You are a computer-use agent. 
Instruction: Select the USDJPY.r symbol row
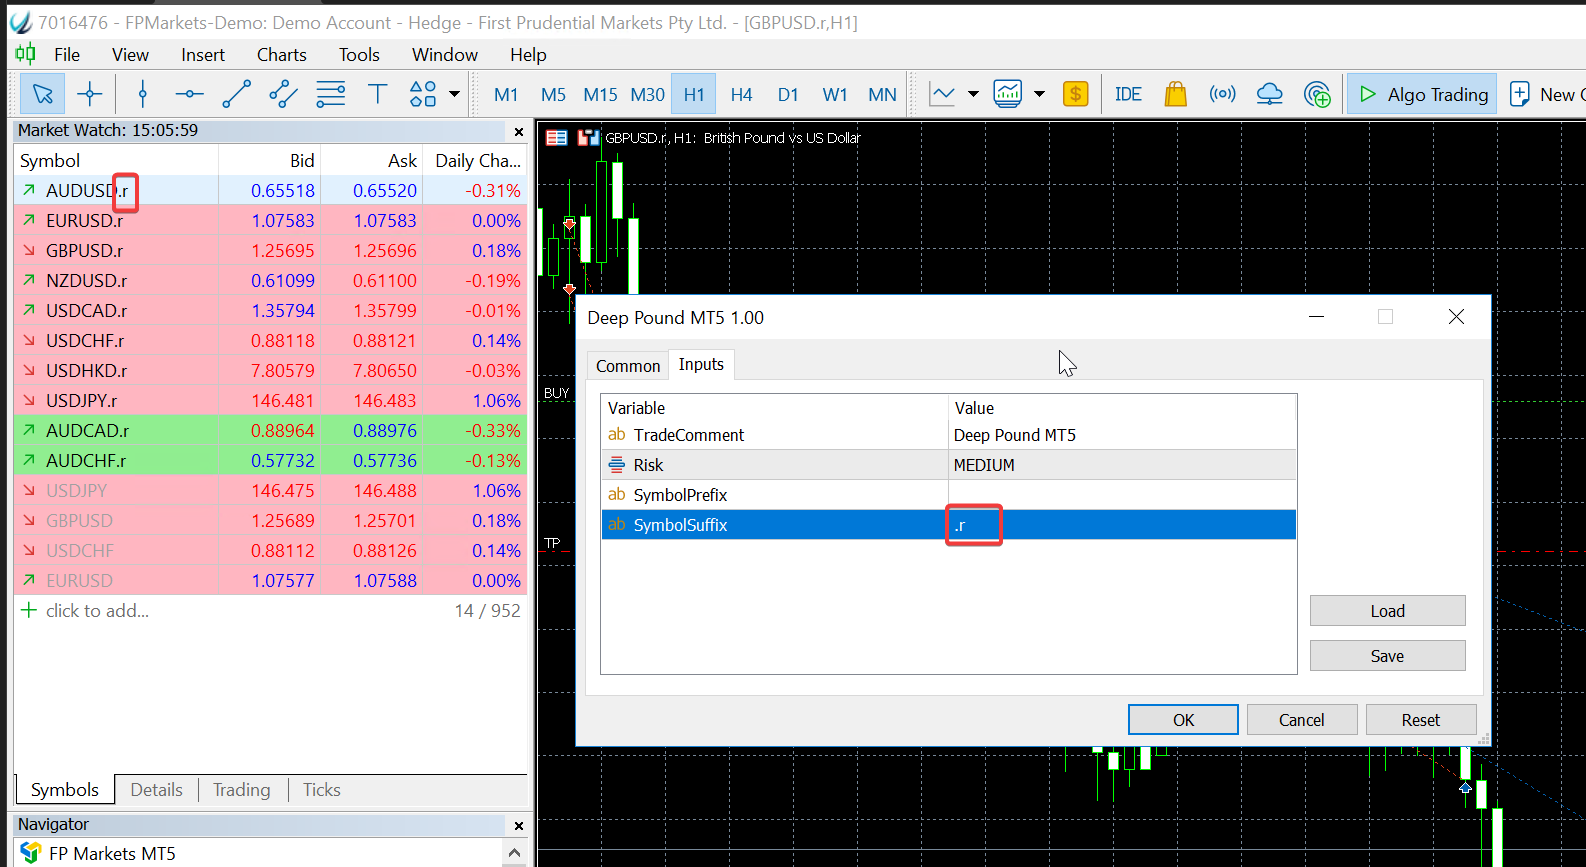[x=271, y=401]
